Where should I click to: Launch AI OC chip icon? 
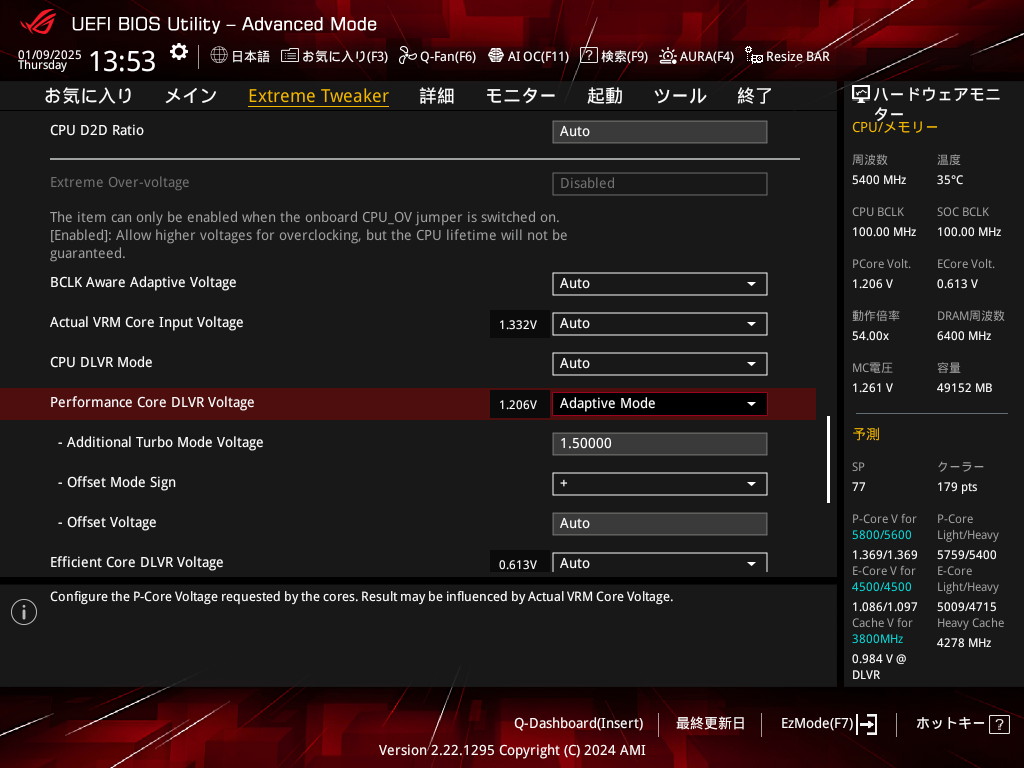coord(495,56)
